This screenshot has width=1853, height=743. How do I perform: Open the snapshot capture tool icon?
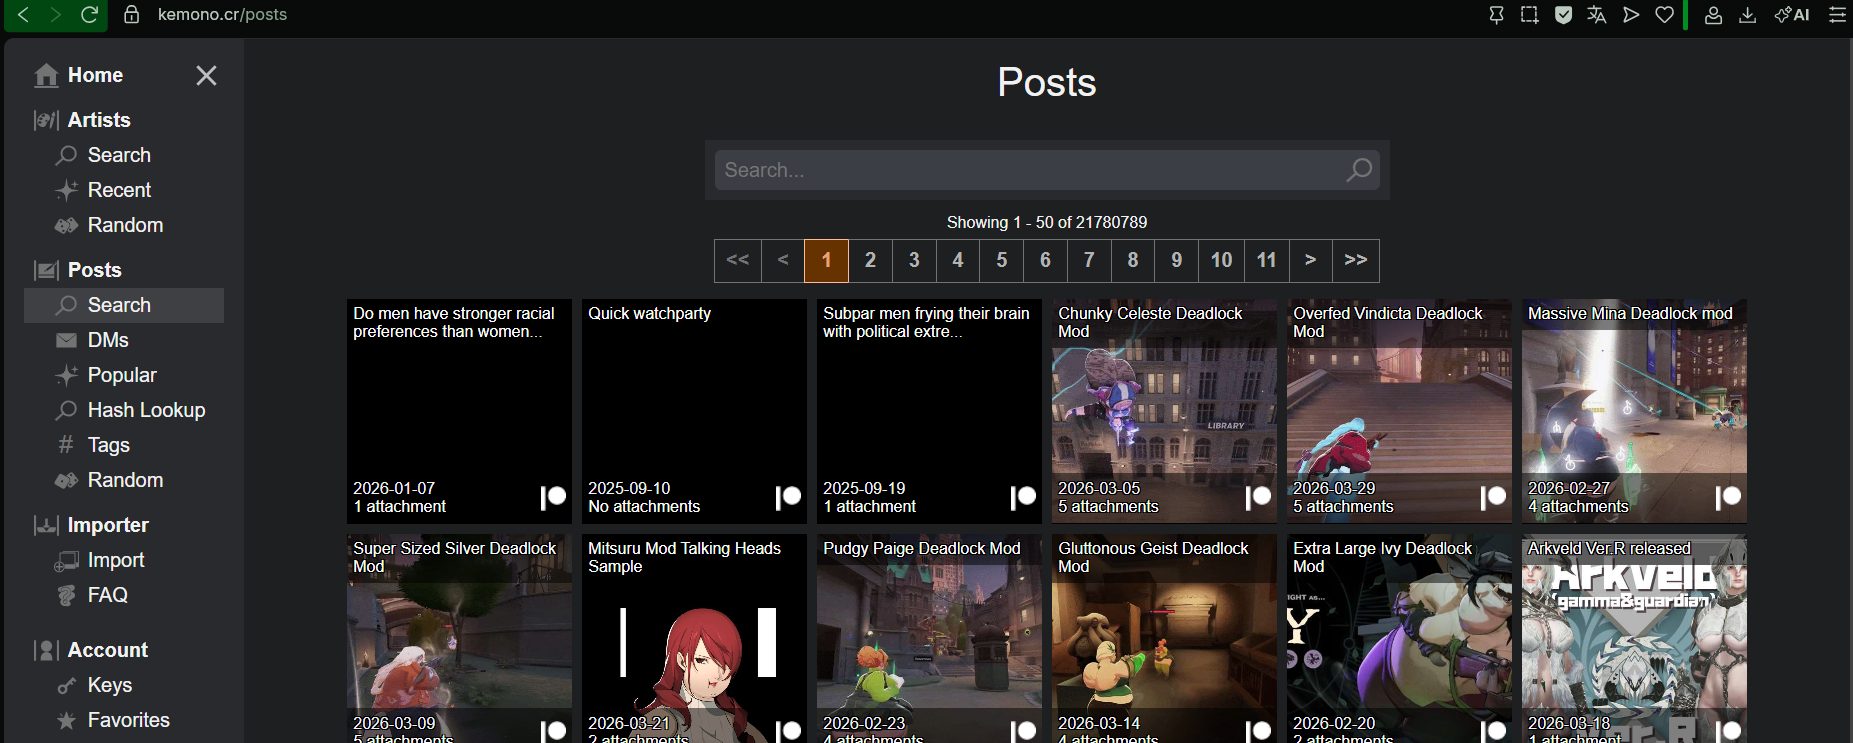1529,15
